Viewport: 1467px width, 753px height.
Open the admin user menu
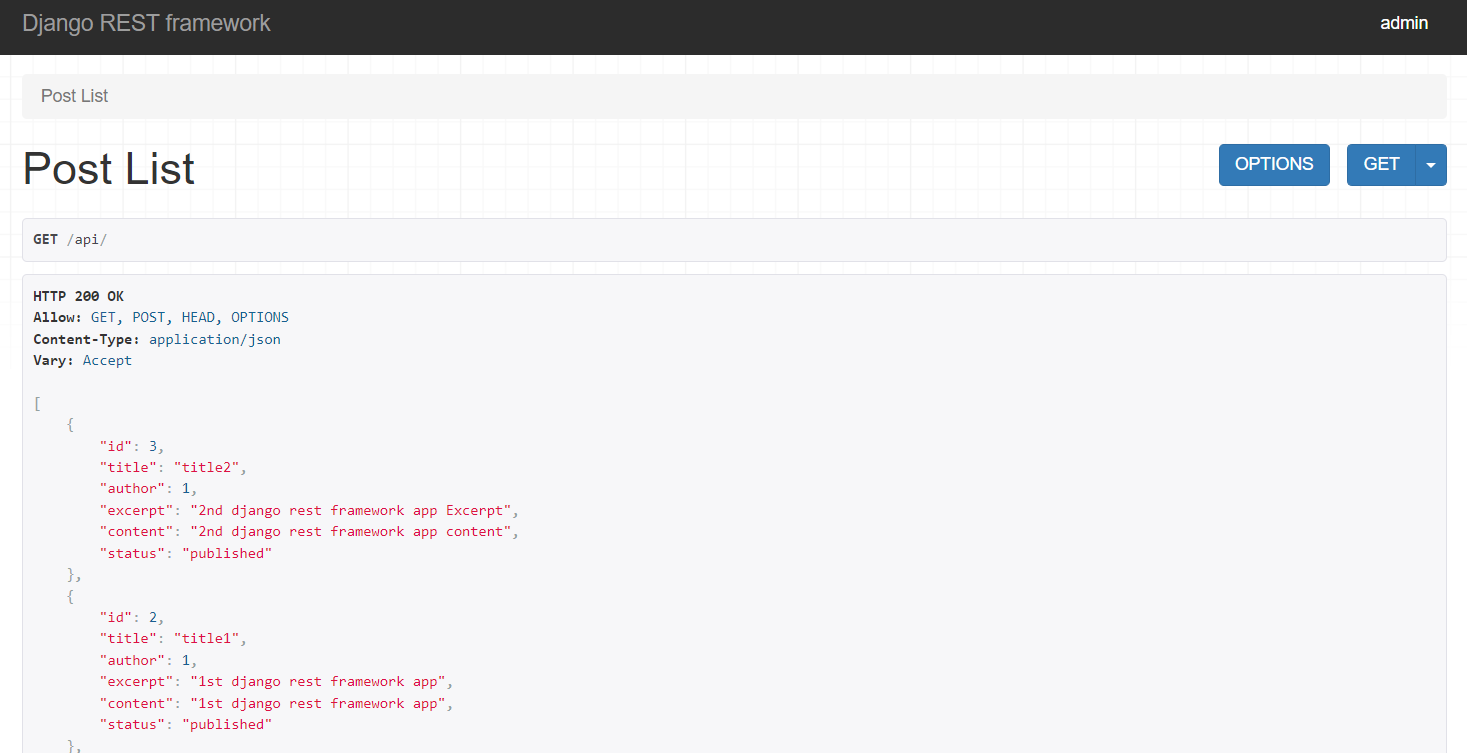click(x=1404, y=23)
